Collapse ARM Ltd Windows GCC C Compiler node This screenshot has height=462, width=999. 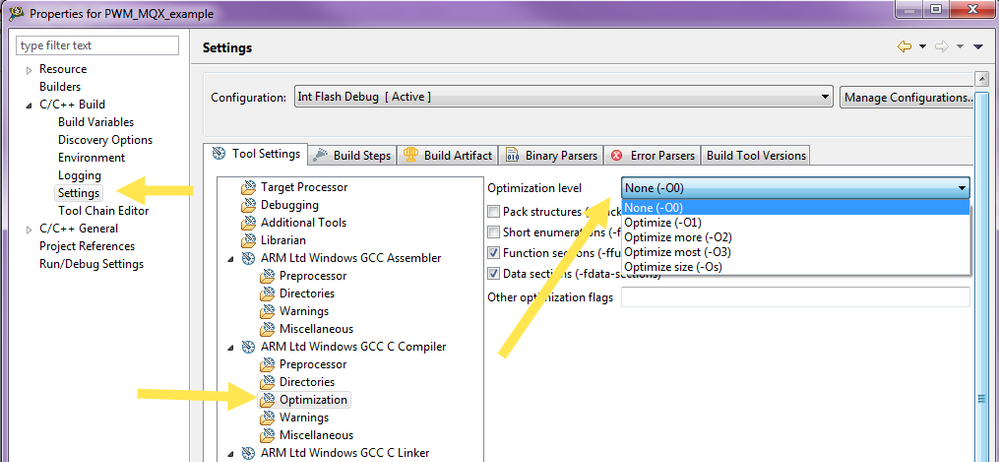(x=231, y=347)
